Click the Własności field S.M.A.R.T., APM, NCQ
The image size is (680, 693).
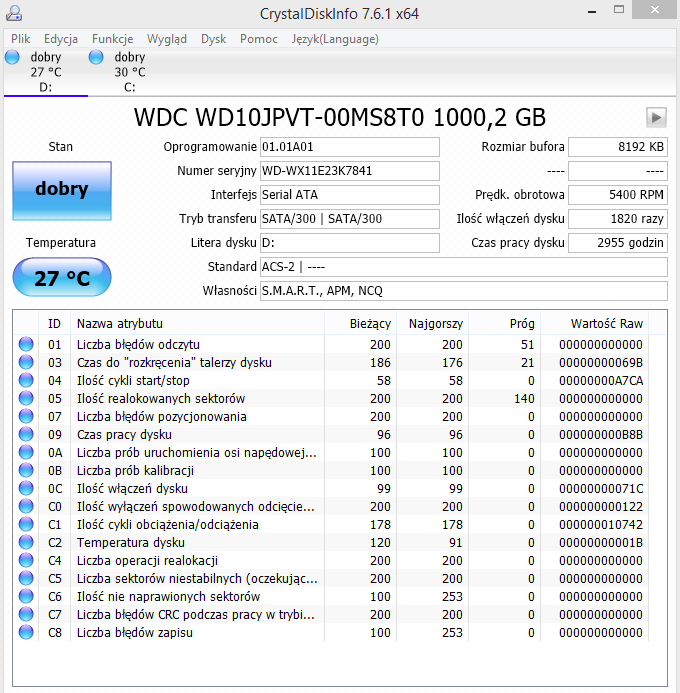pos(463,291)
